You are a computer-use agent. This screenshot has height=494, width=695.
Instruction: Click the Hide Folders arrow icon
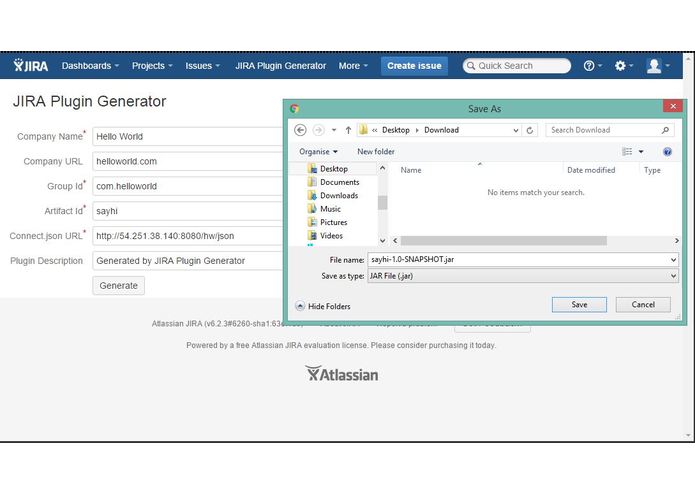point(300,306)
